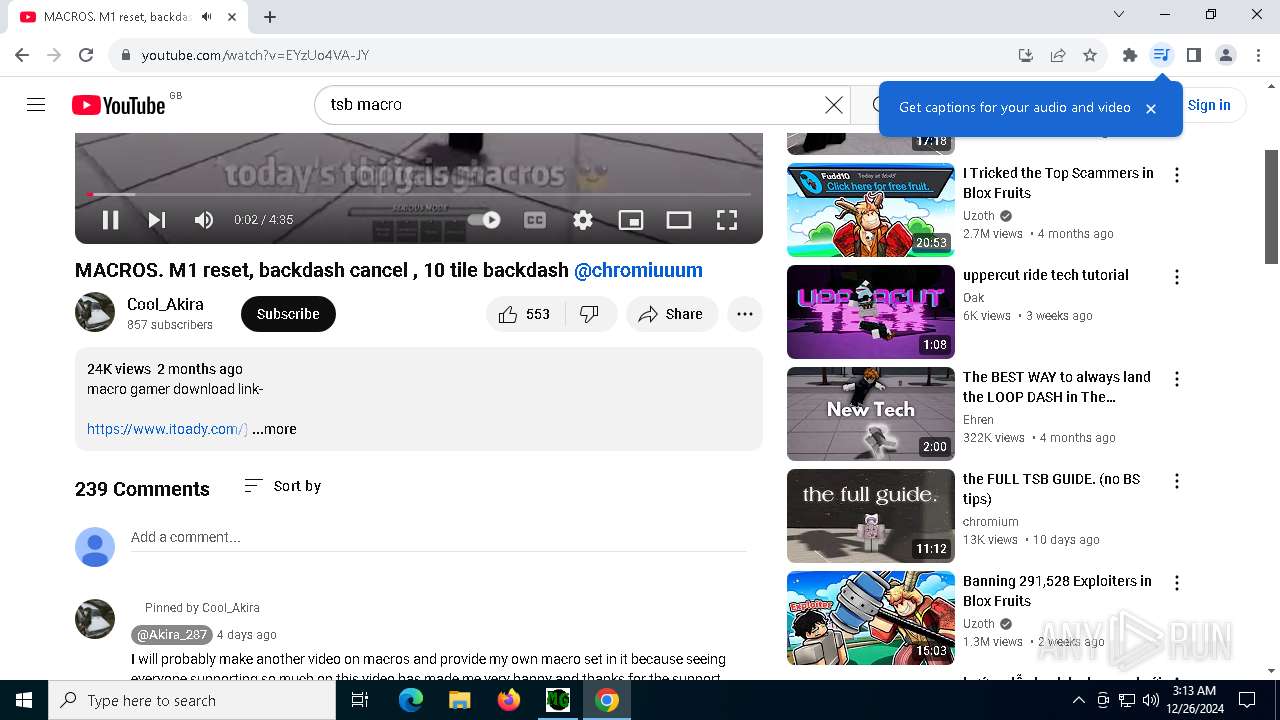Open File Explorer from taskbar

(460, 700)
